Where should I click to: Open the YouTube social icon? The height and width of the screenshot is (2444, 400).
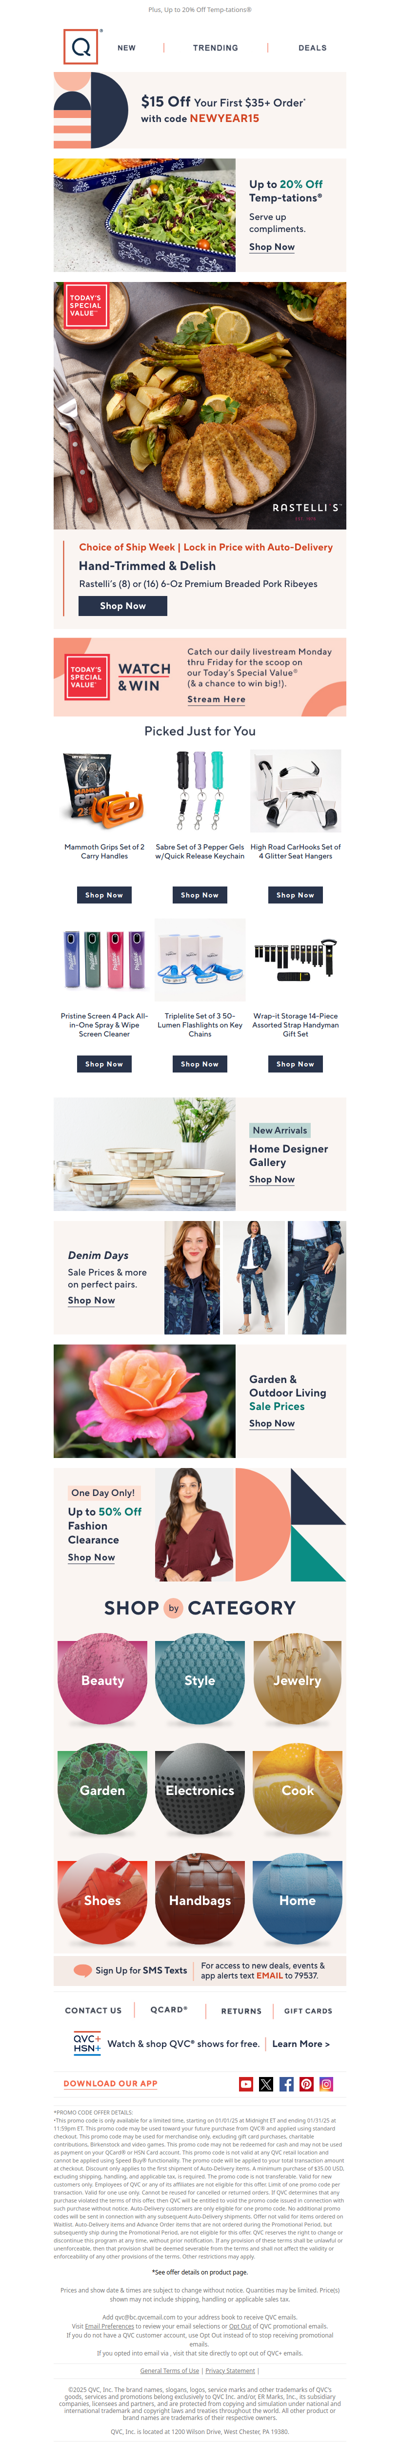[x=246, y=2084]
